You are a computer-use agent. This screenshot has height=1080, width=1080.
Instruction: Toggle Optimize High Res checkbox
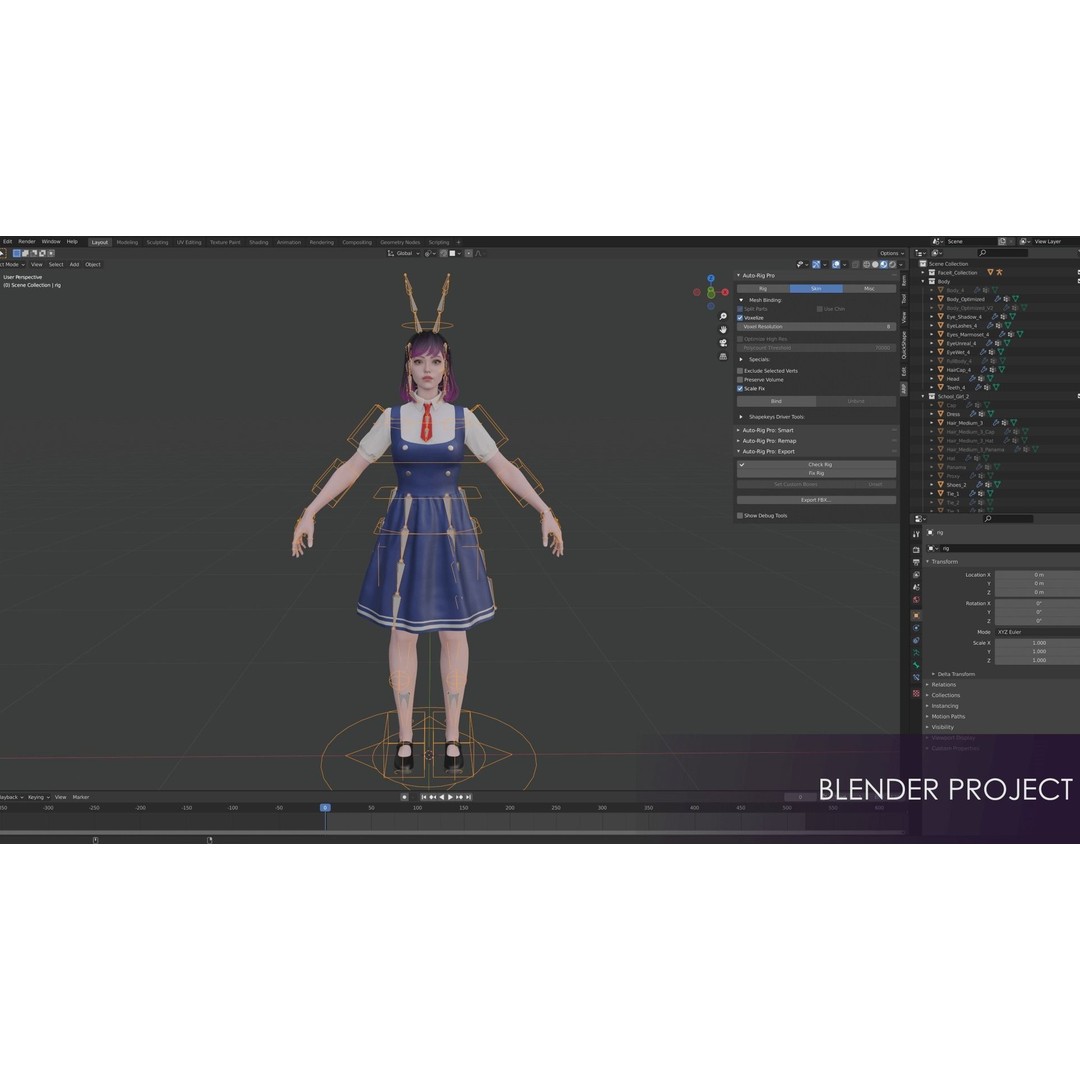[740, 339]
